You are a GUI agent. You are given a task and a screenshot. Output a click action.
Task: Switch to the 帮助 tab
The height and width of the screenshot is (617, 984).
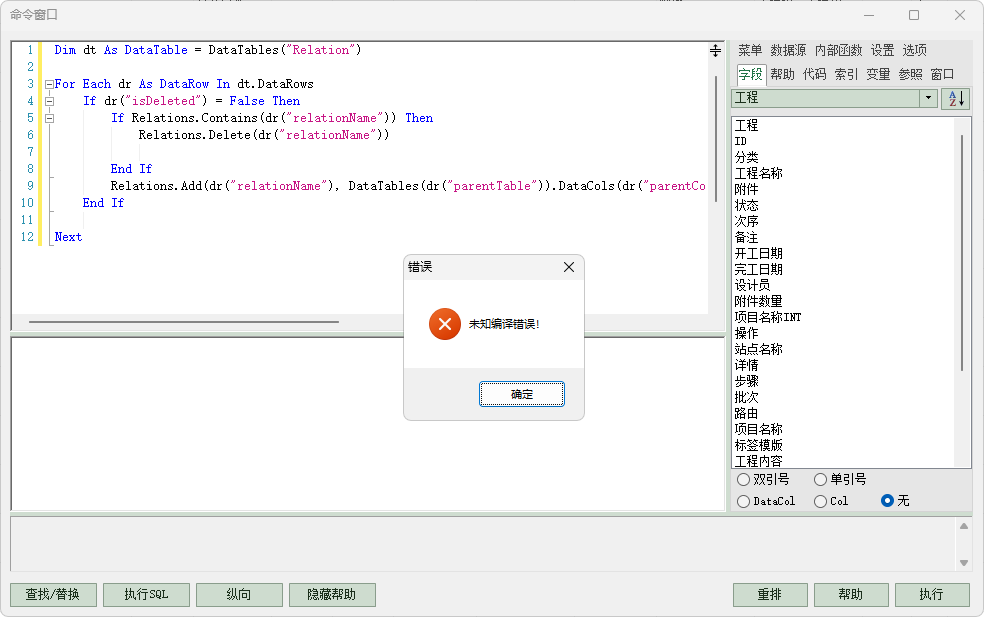783,74
